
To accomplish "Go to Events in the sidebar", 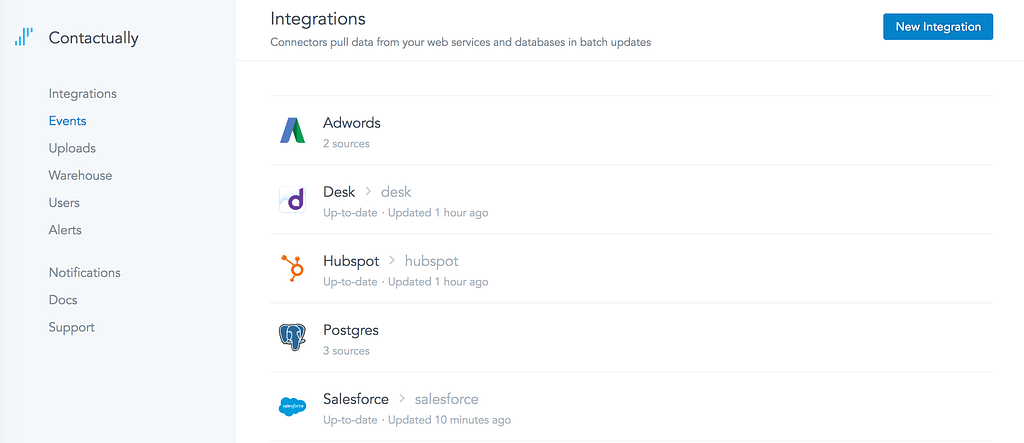I will coord(67,121).
